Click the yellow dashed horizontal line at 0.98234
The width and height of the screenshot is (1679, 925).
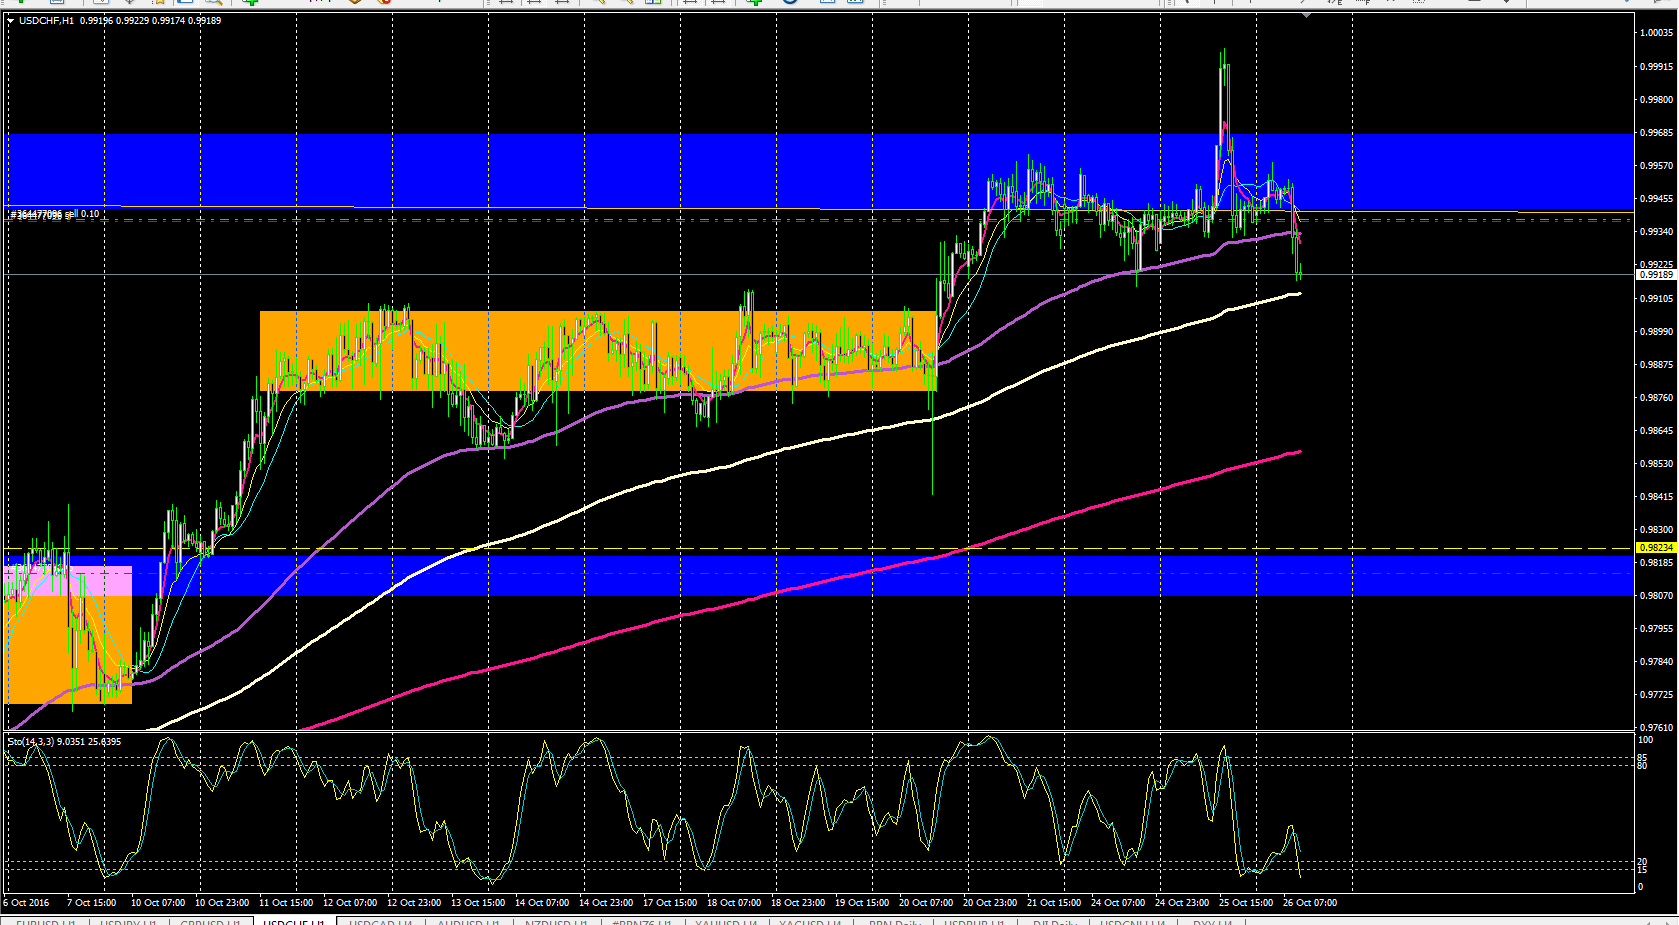point(818,548)
